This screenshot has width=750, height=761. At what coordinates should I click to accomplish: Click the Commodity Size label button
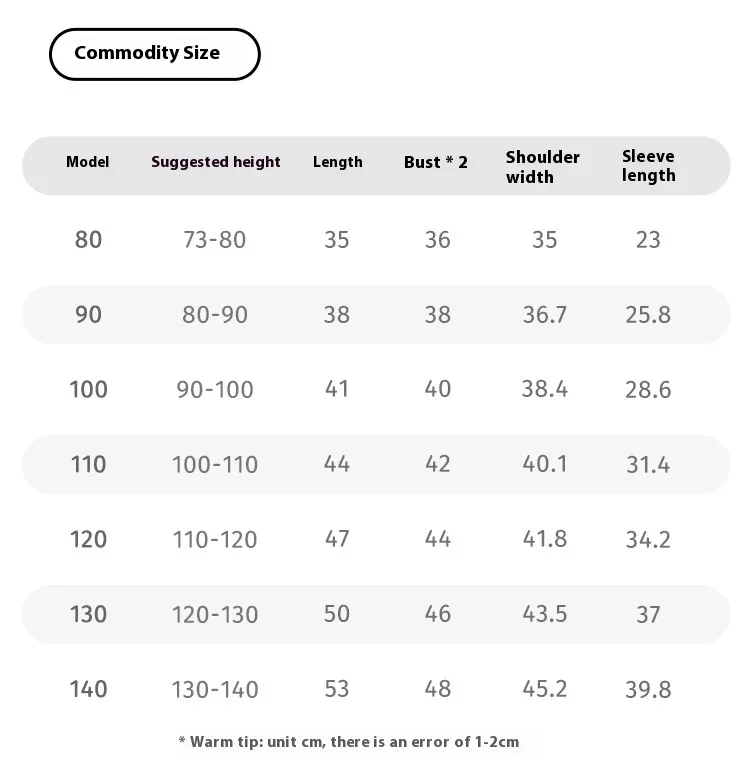(154, 54)
